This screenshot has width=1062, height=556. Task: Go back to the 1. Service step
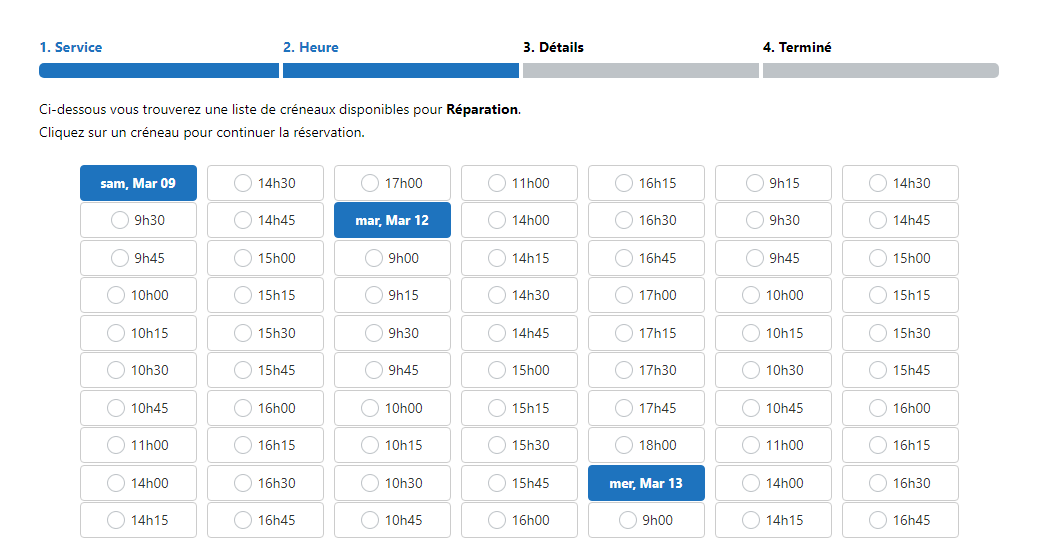pos(71,47)
